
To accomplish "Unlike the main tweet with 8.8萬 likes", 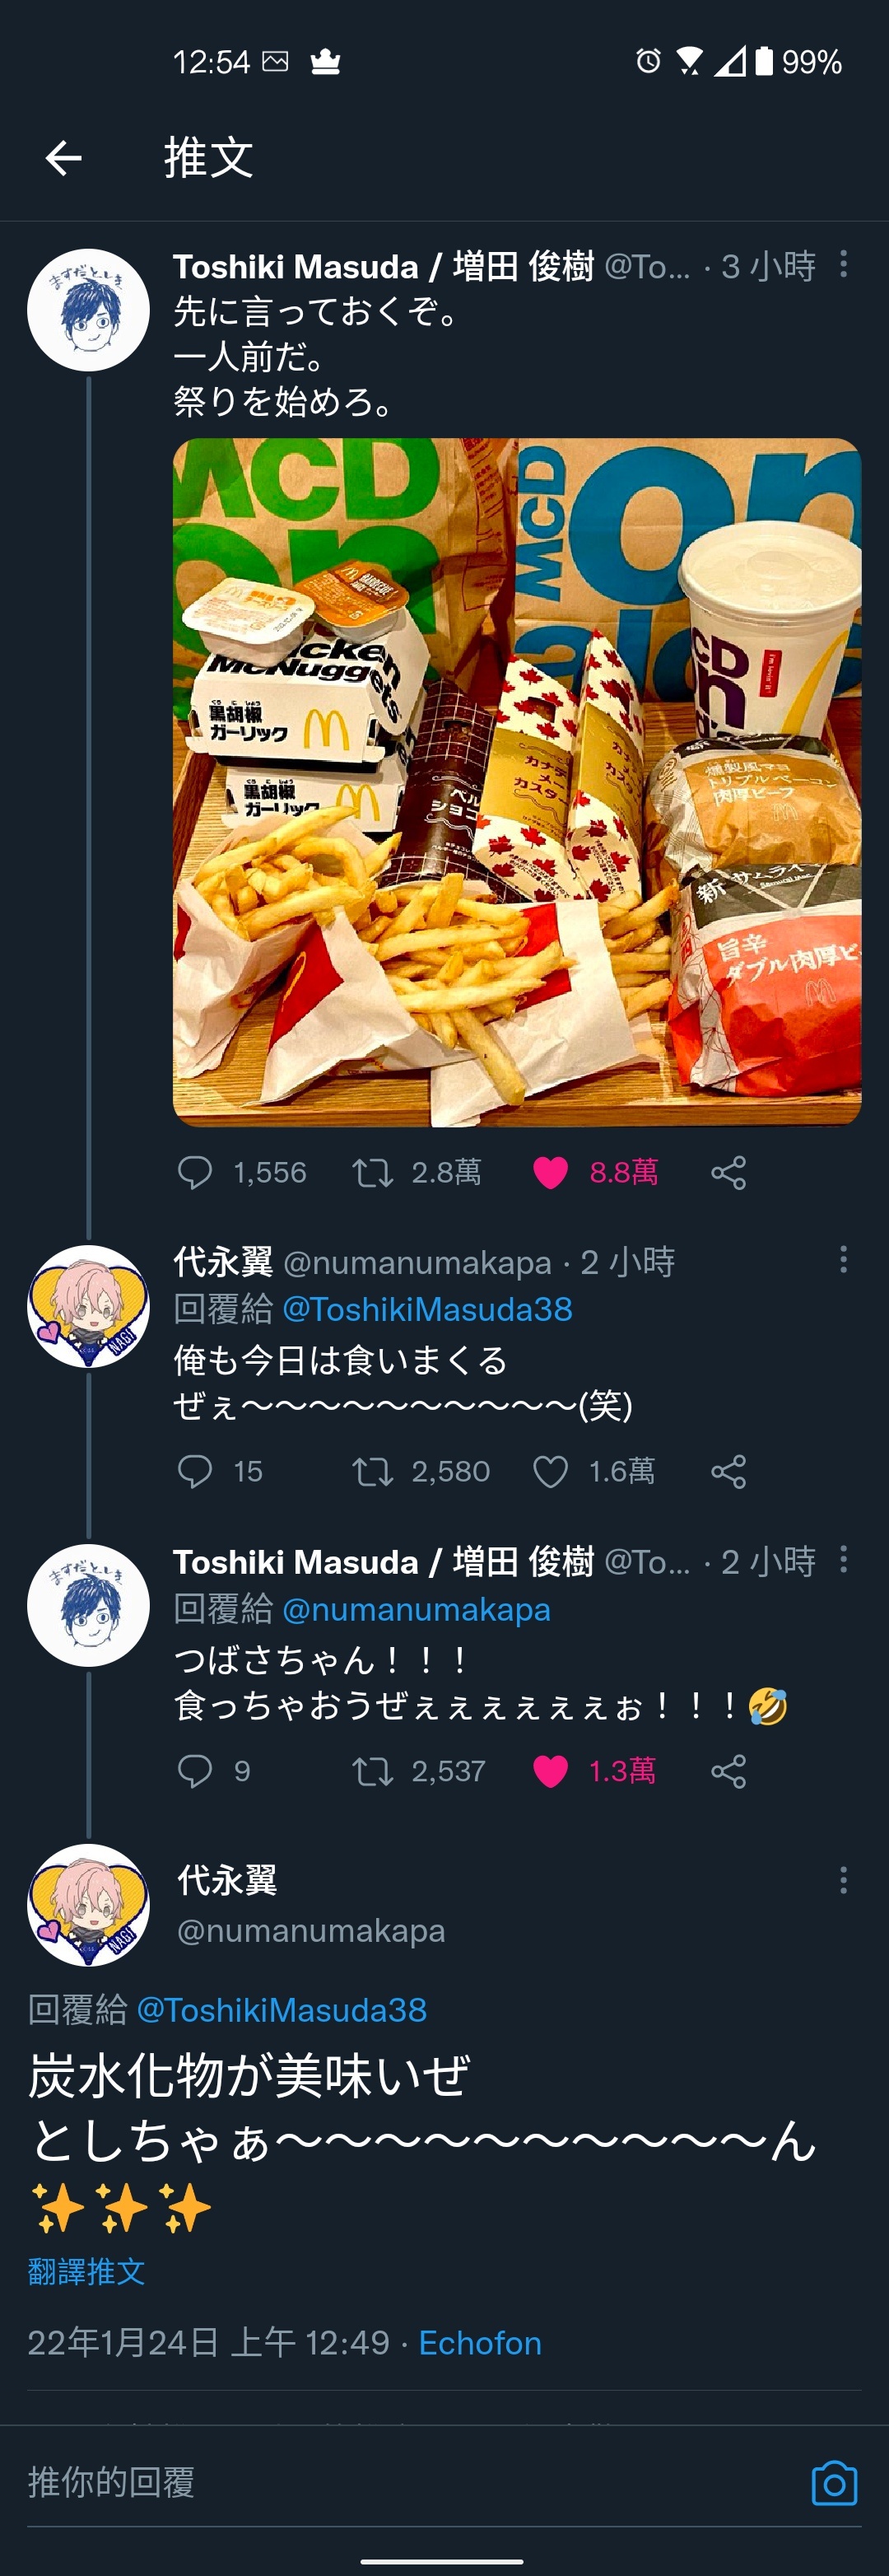I will click(x=550, y=1172).
